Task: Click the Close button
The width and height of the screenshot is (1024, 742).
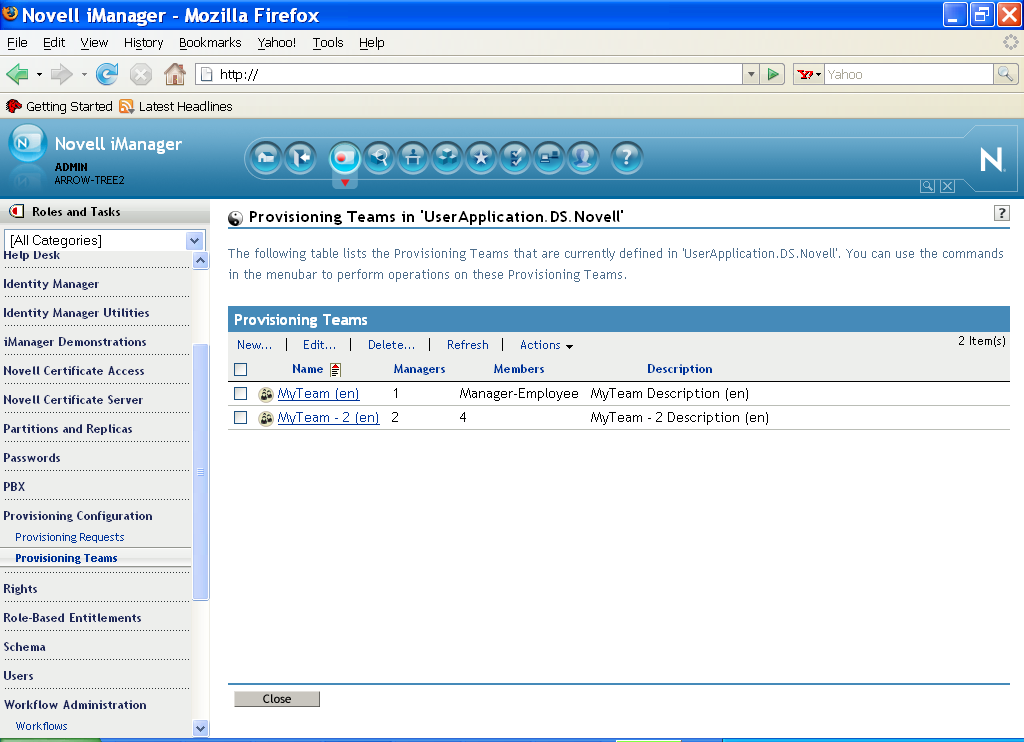Action: tap(277, 699)
